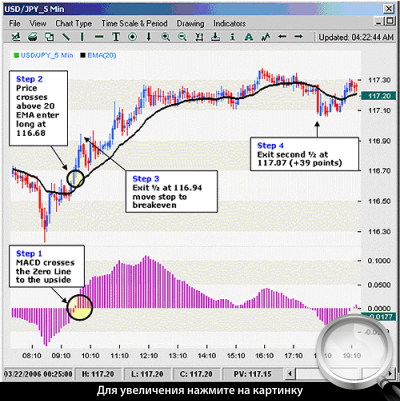Viewport: 400px width, 401px height.
Task: Open the View menu
Action: [38, 23]
